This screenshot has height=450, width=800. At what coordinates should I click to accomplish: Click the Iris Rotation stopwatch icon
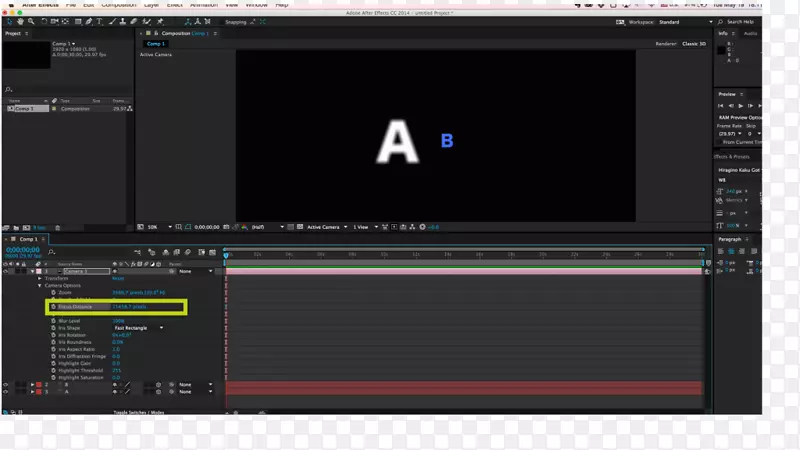click(x=53, y=335)
